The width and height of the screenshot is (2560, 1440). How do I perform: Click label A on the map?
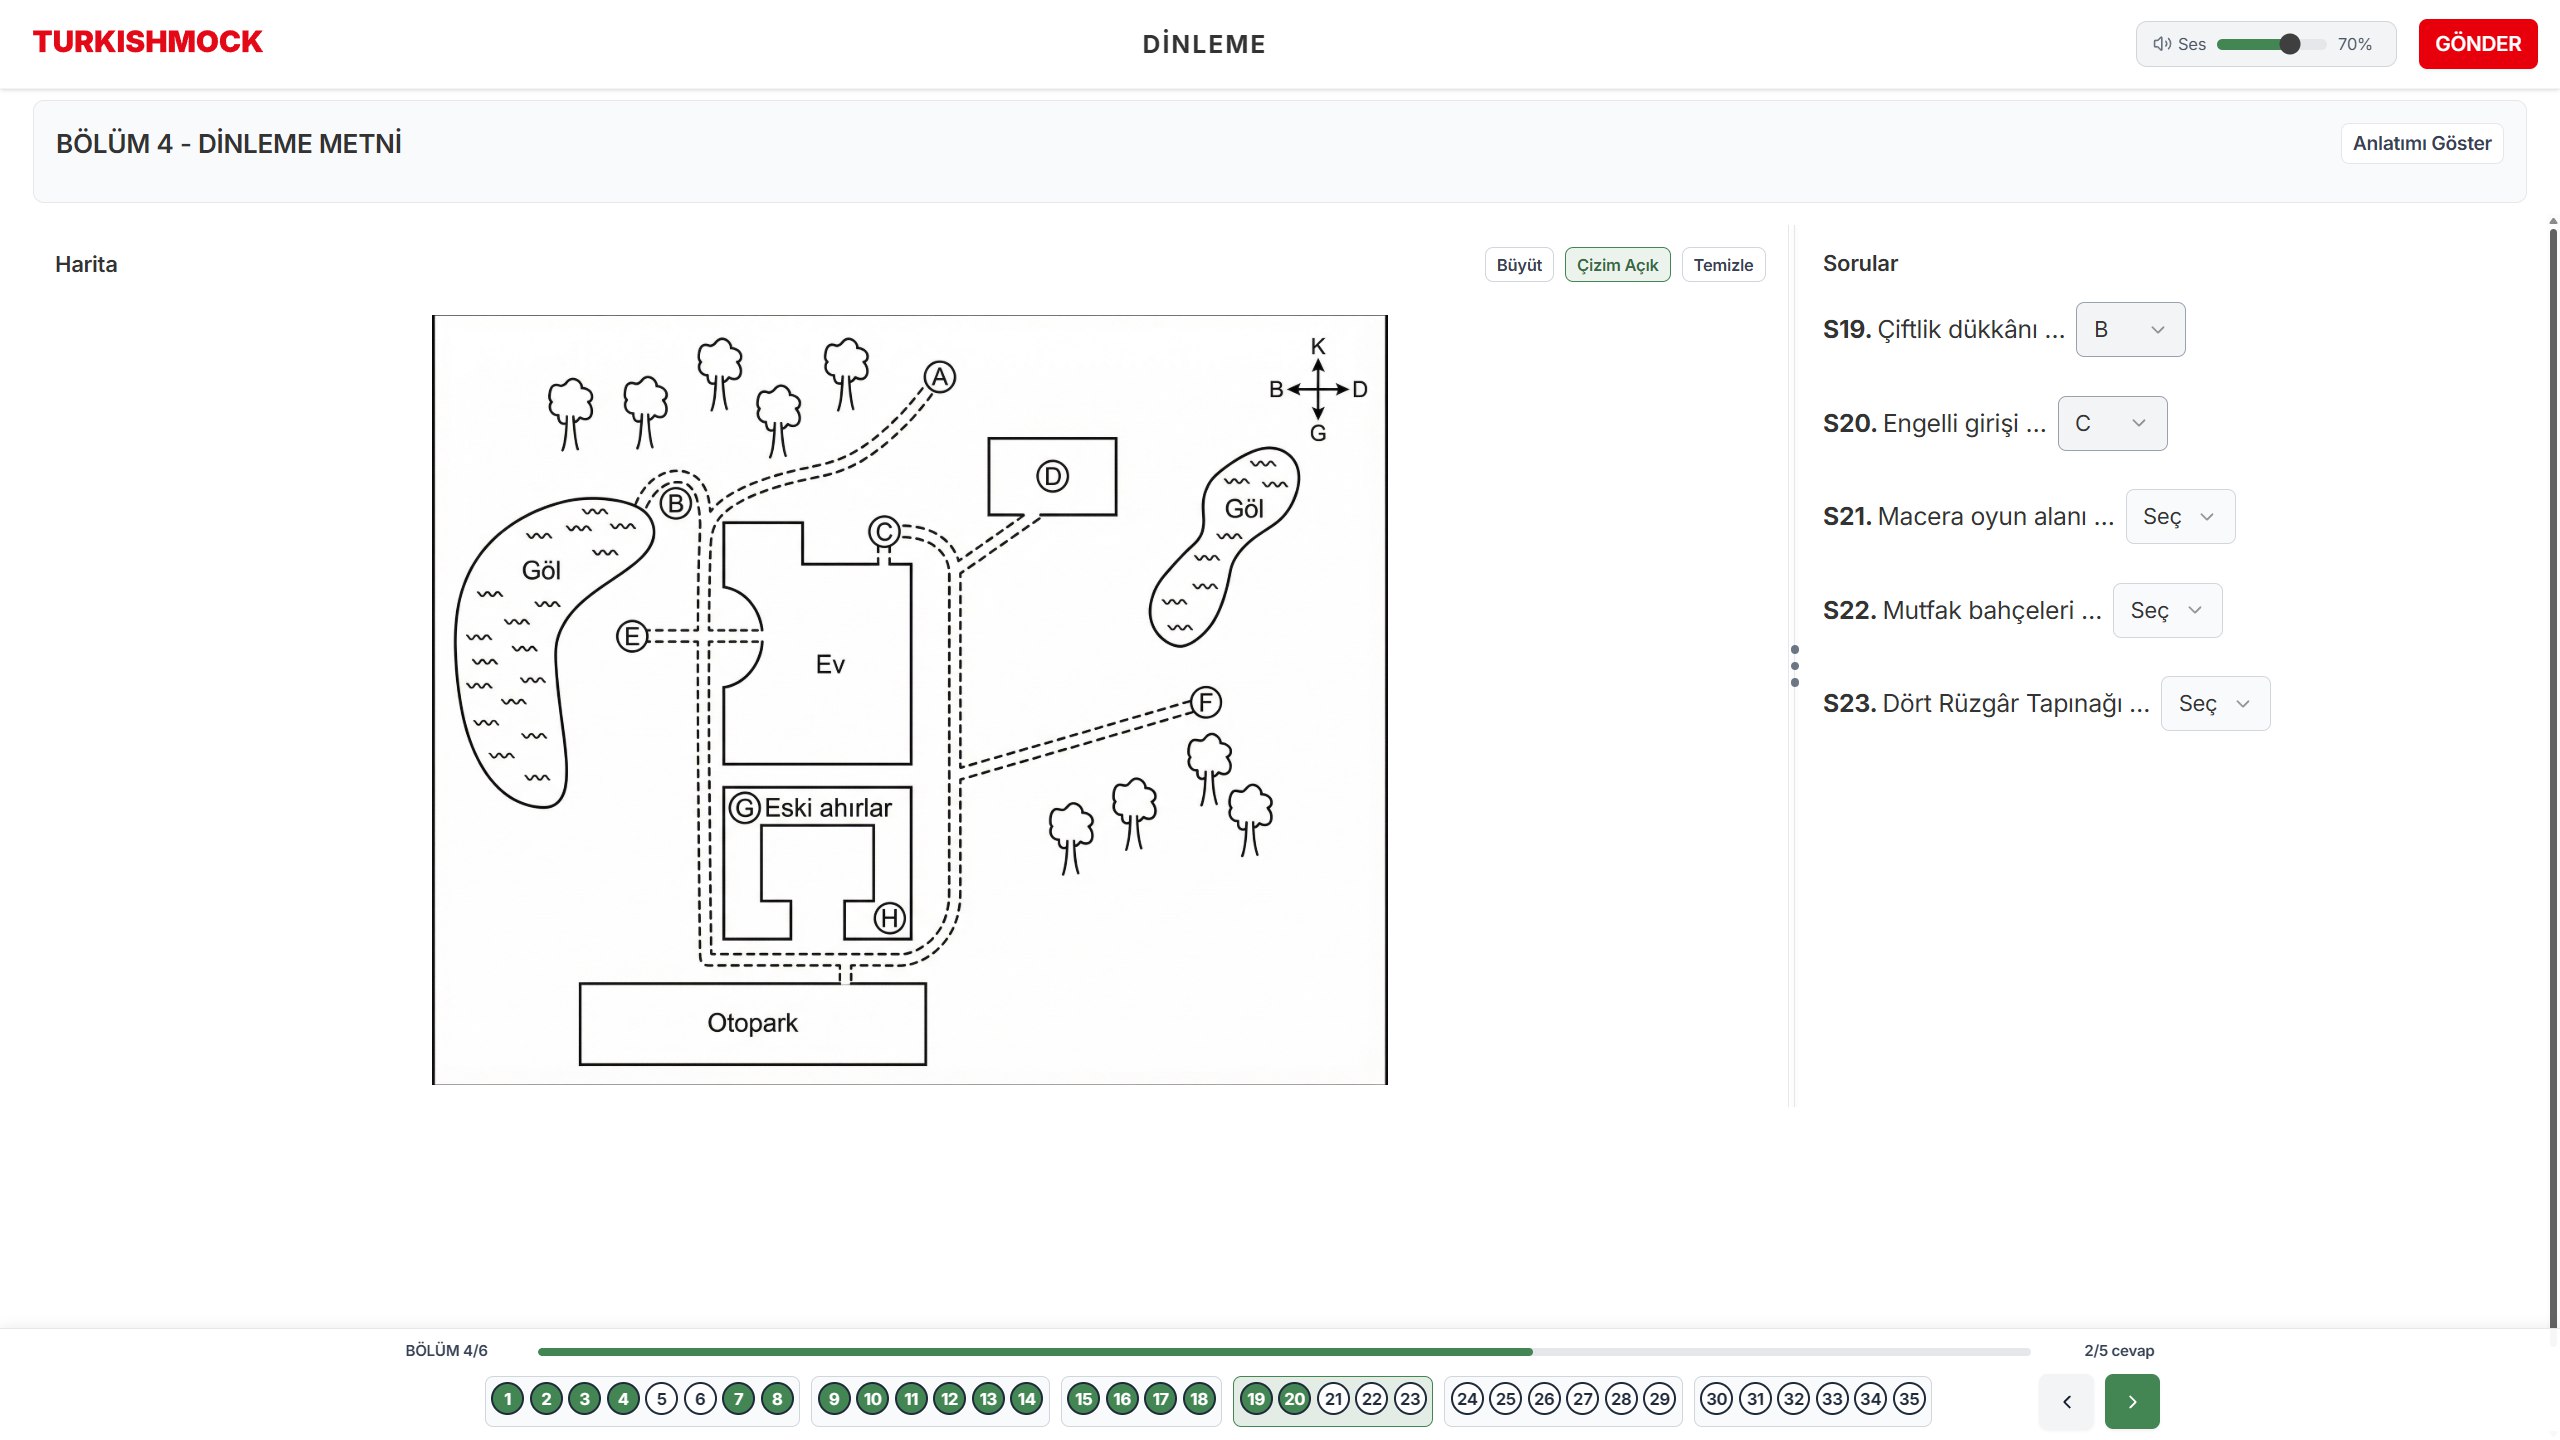tap(939, 377)
